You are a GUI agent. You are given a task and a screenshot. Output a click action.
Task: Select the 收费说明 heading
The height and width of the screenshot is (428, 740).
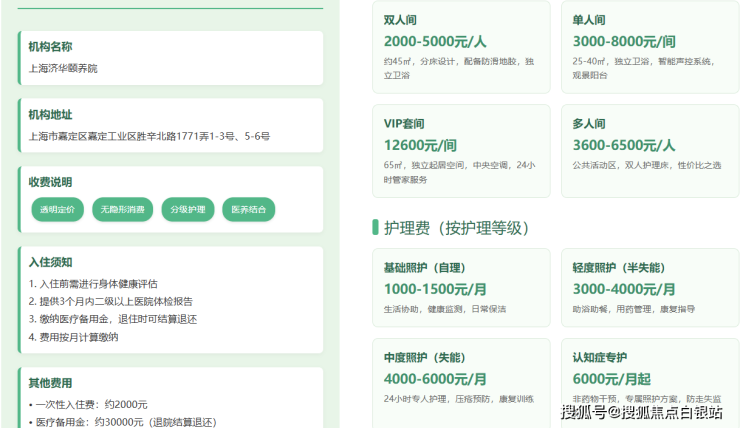pos(50,182)
